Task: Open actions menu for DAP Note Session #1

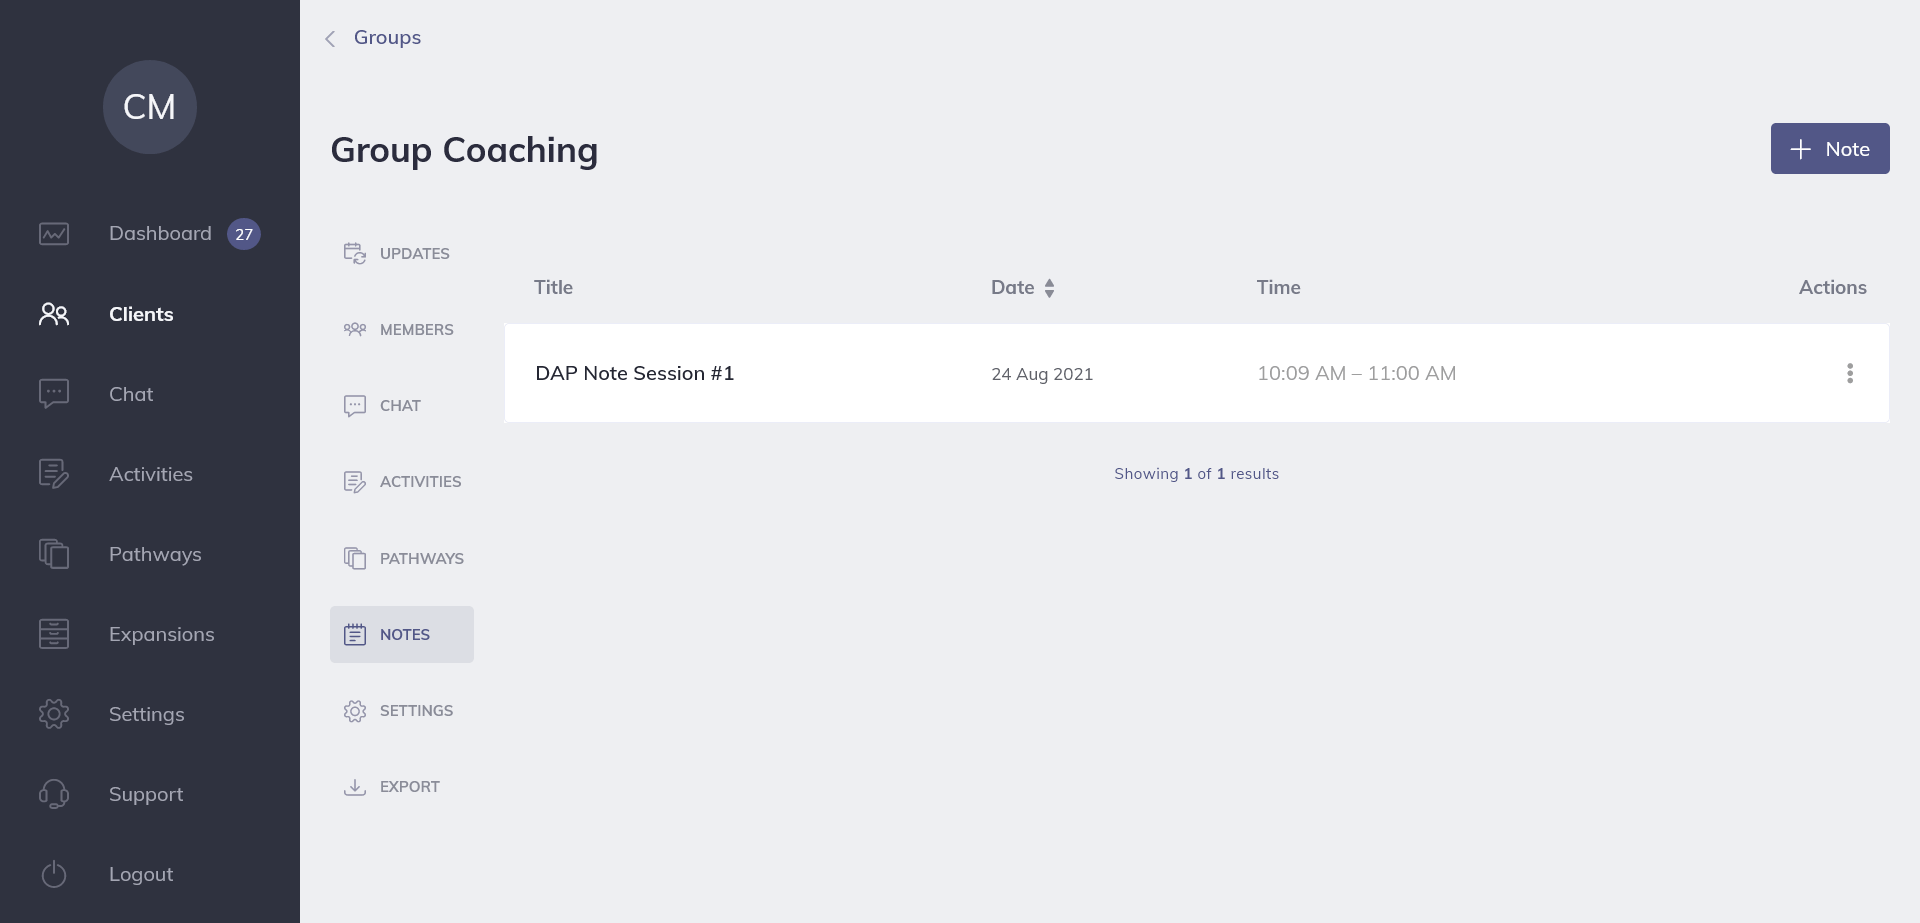Action: (1849, 373)
